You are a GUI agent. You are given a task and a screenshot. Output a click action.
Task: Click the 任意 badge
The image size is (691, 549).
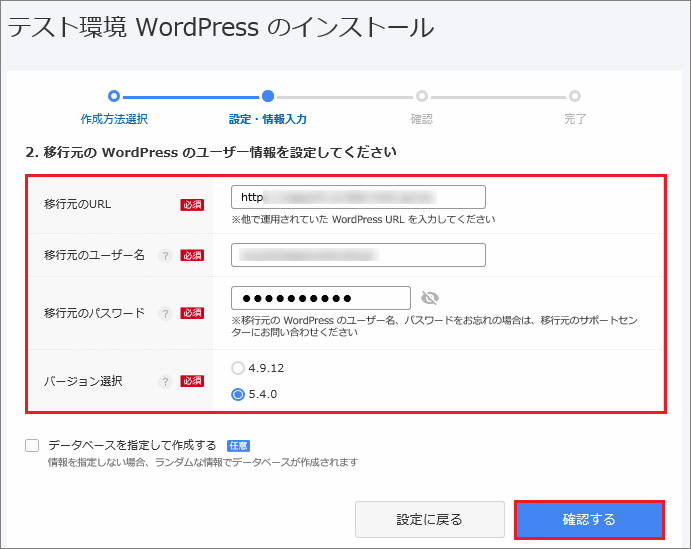(x=238, y=446)
